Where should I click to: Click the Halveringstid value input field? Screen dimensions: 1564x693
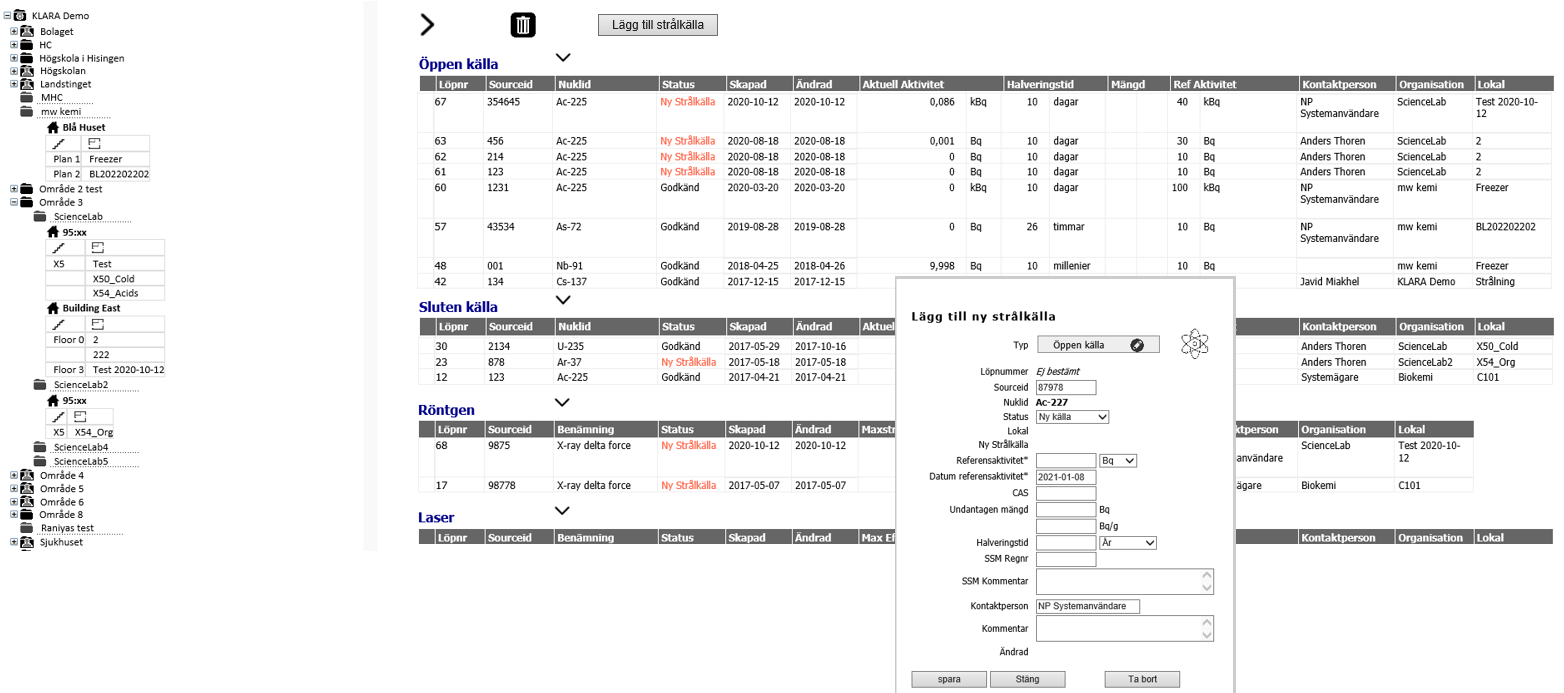coord(1066,542)
